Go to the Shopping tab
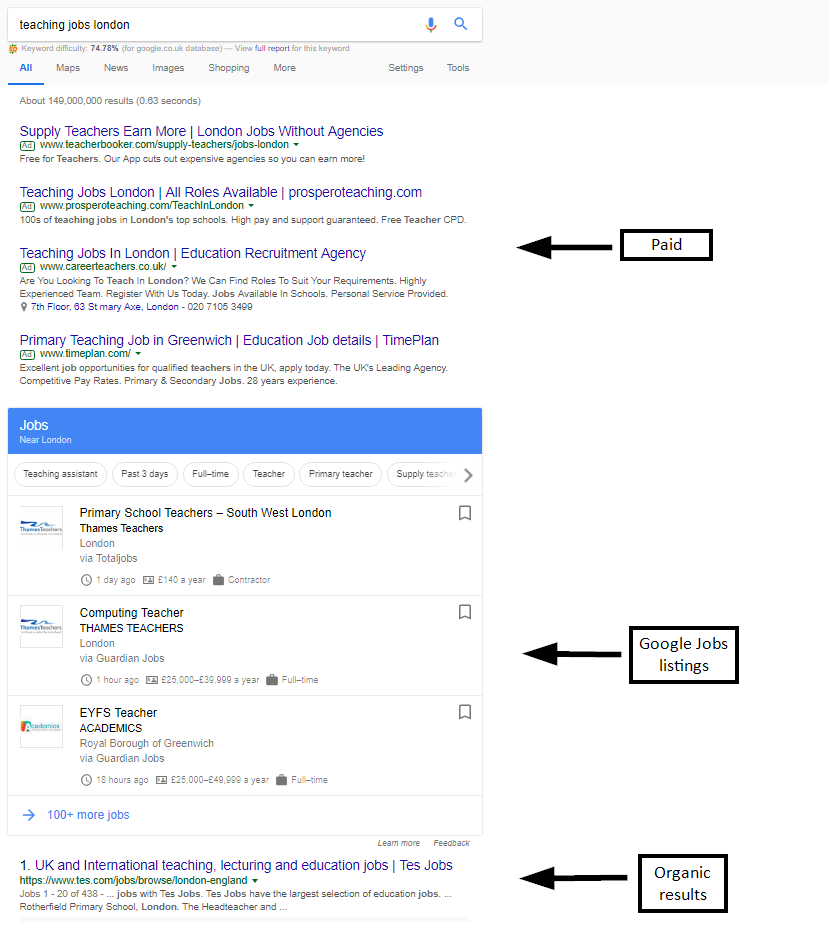829x931 pixels. [x=229, y=68]
